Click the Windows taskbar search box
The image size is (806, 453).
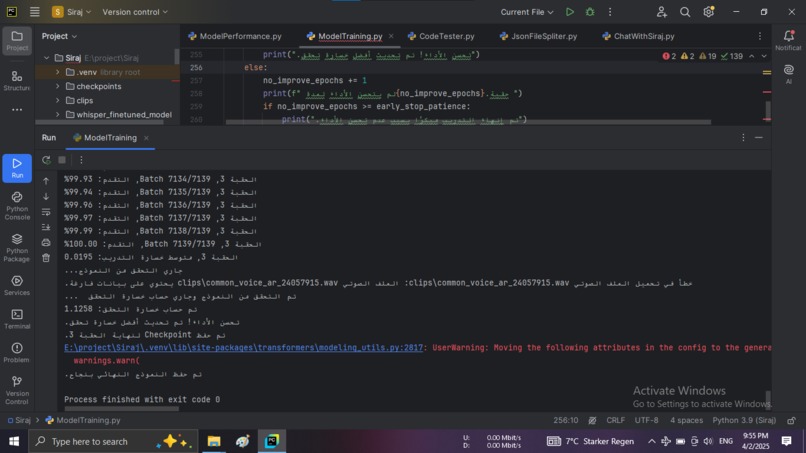tap(113, 441)
